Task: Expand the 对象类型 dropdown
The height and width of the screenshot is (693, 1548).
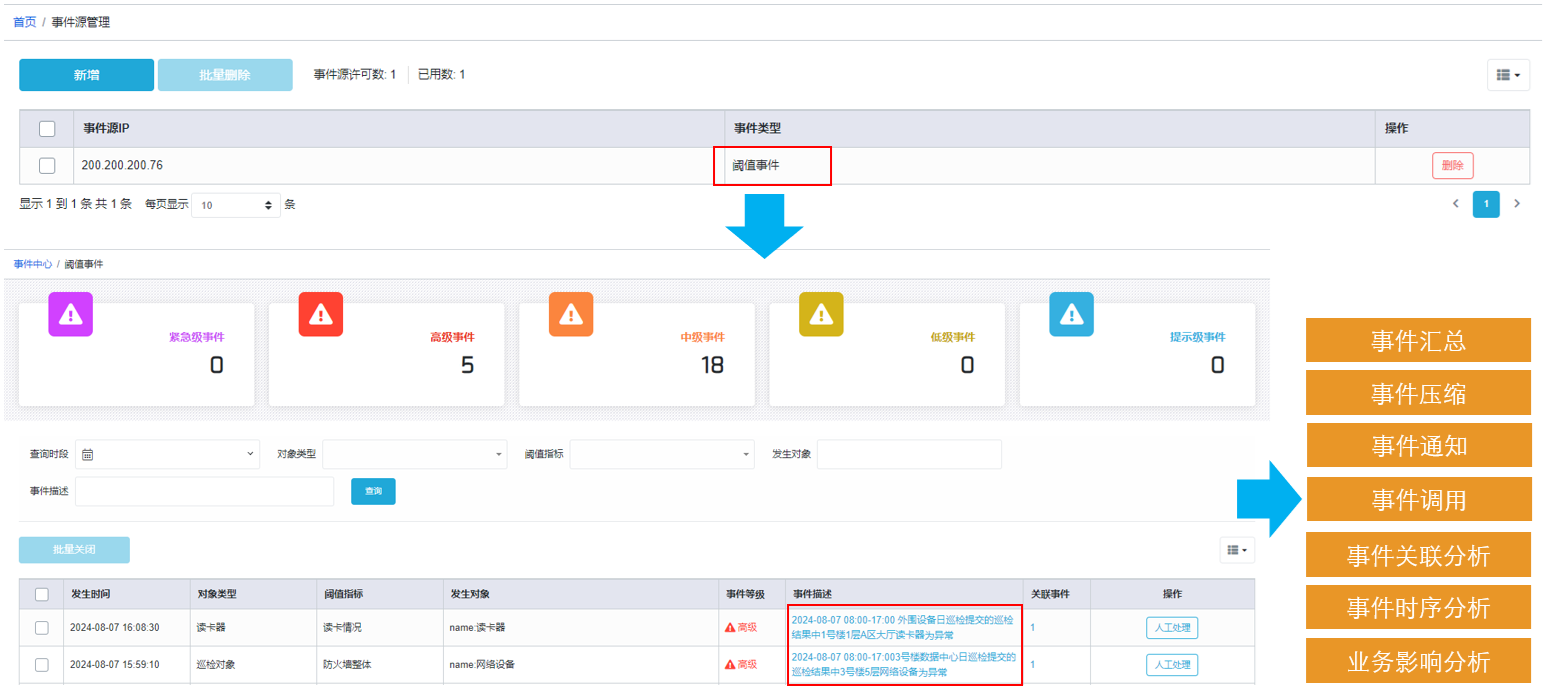Action: click(x=414, y=454)
